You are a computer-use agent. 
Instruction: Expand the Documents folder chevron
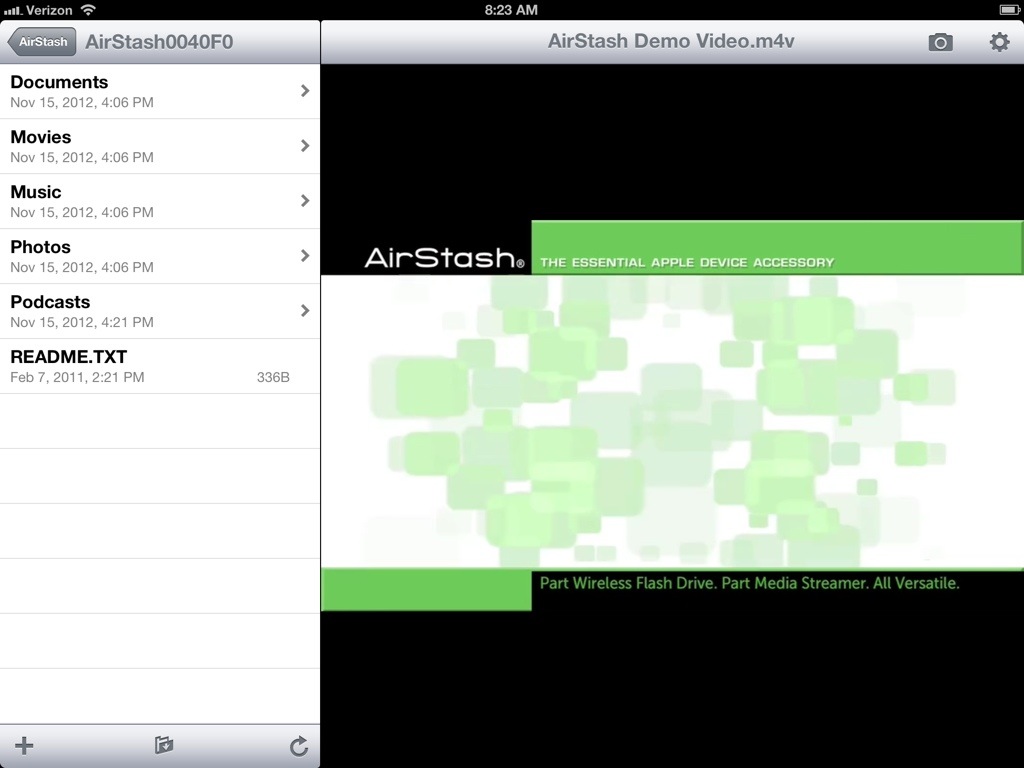click(305, 91)
